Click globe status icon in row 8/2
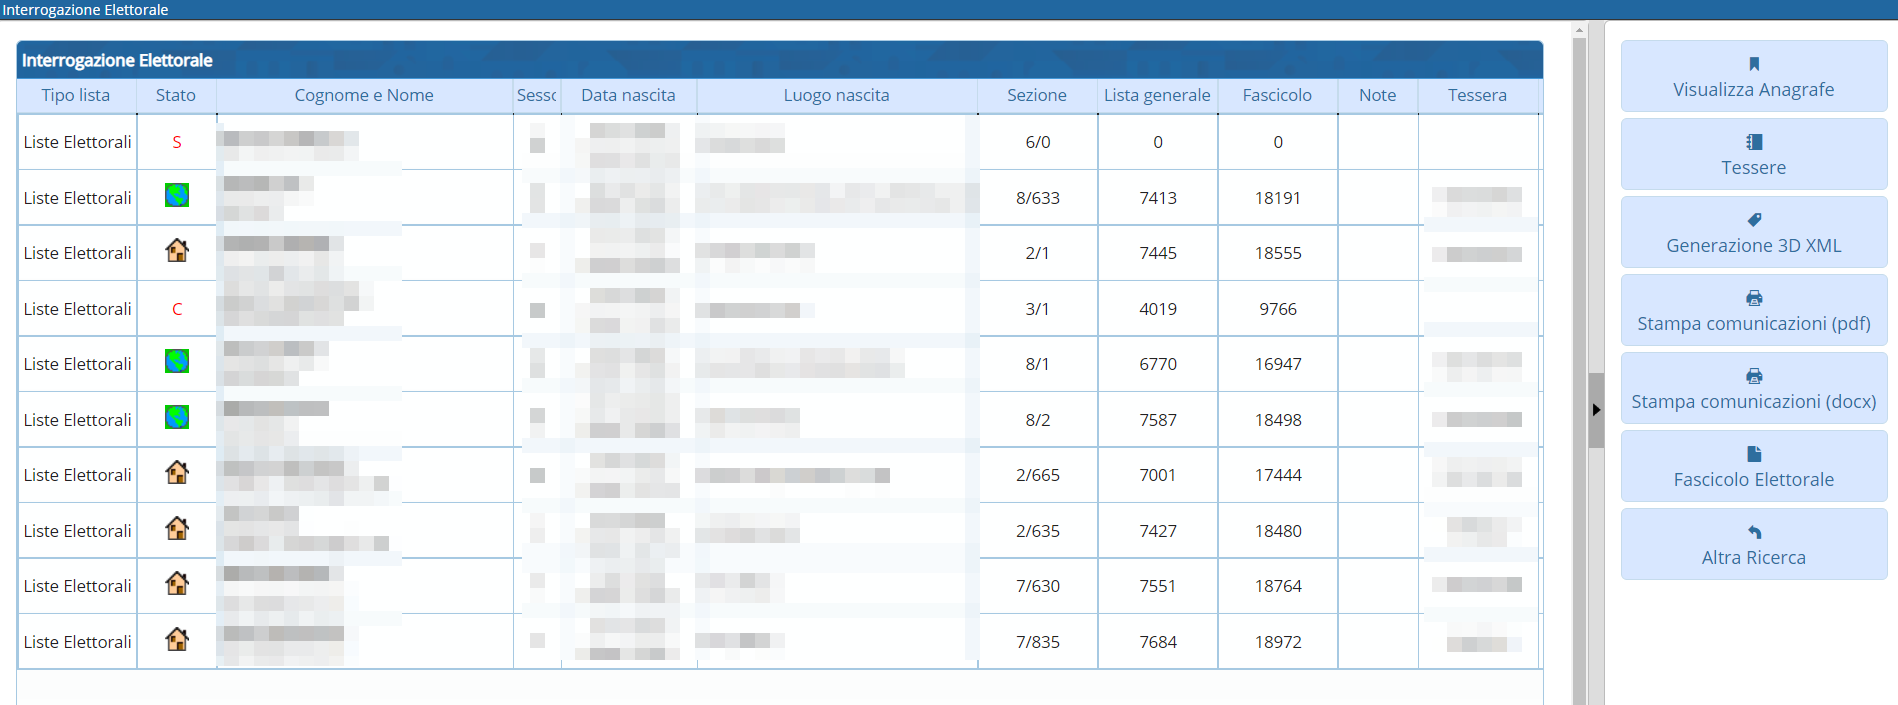 click(177, 417)
